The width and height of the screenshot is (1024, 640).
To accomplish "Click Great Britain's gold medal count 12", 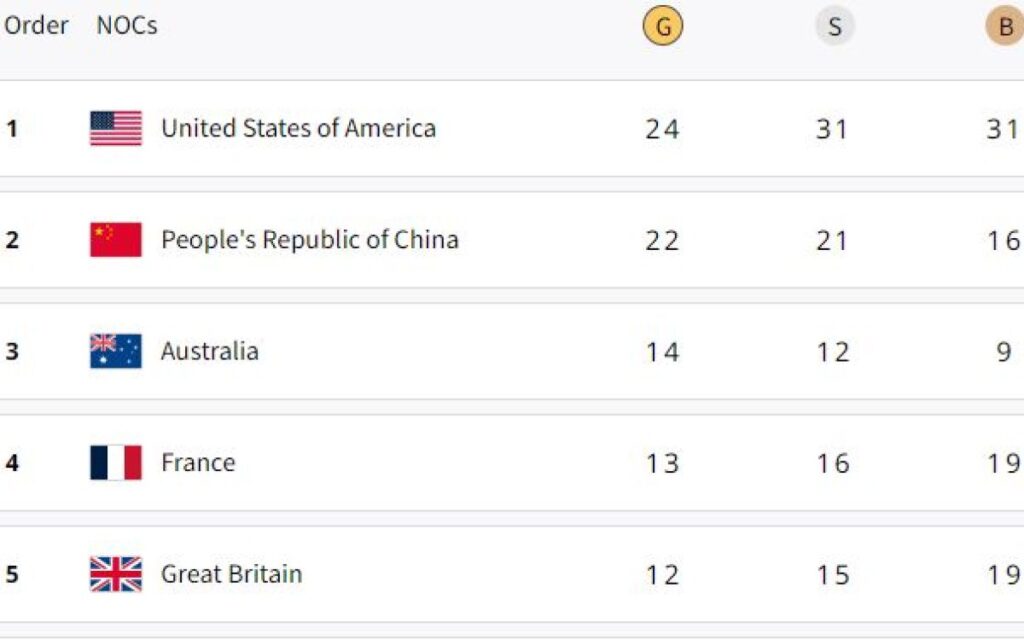I will coord(662,575).
